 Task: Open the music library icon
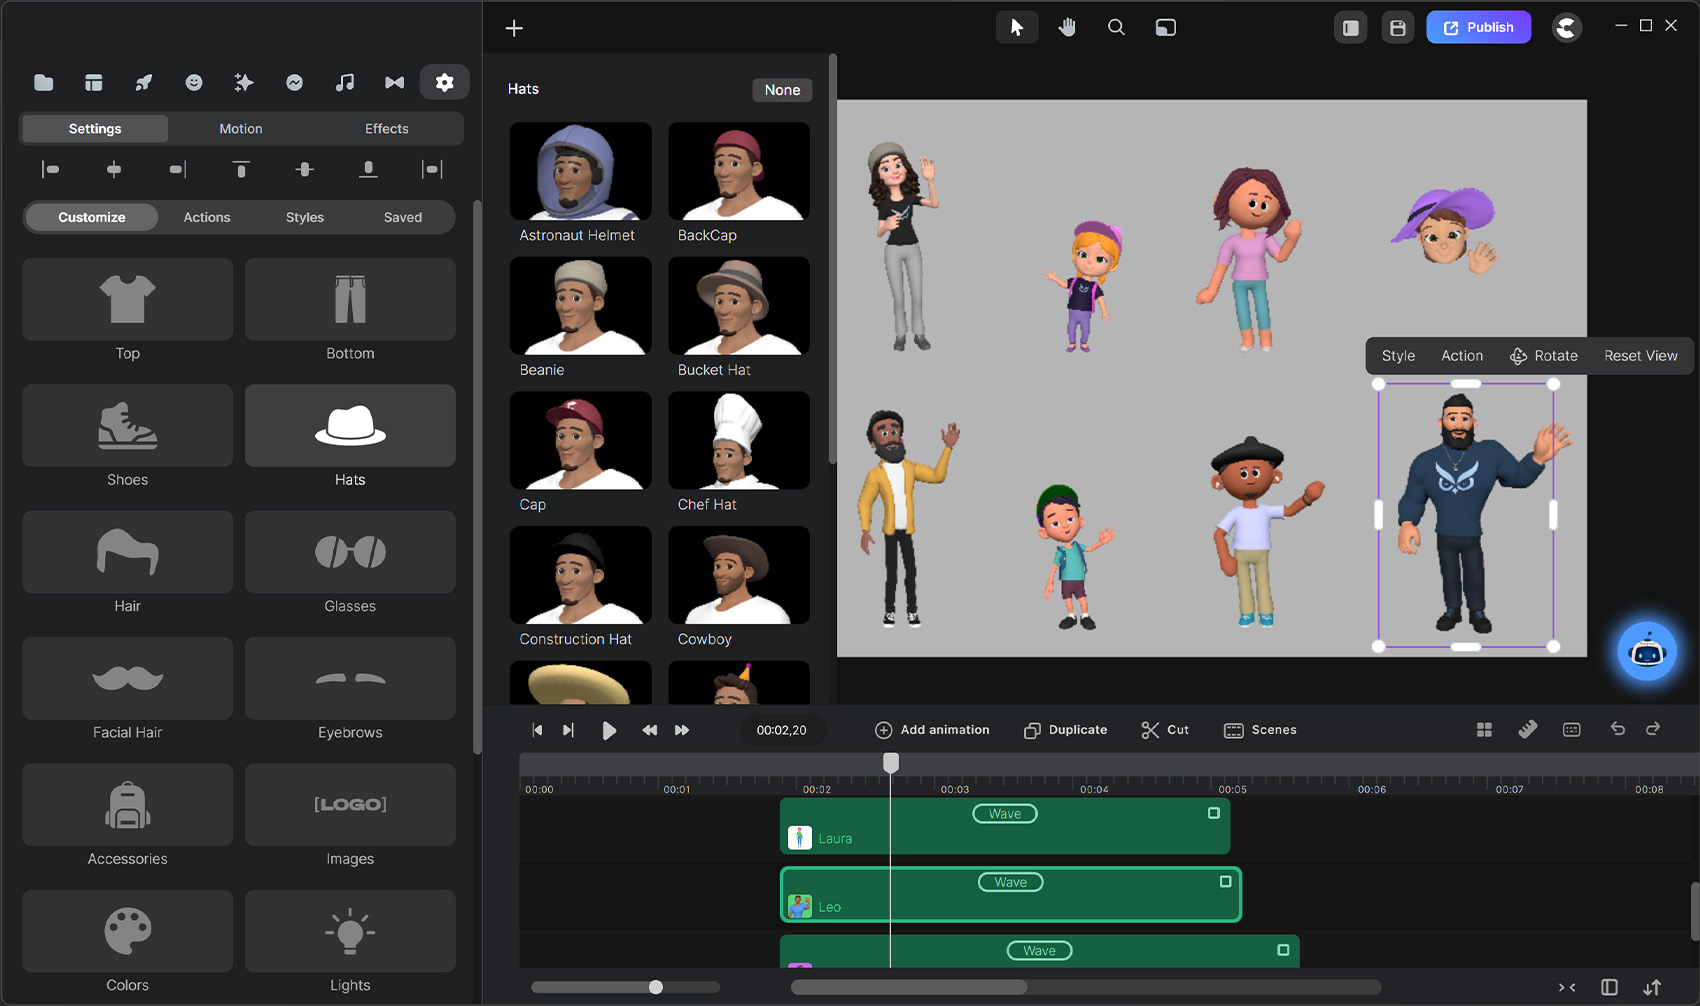(345, 83)
